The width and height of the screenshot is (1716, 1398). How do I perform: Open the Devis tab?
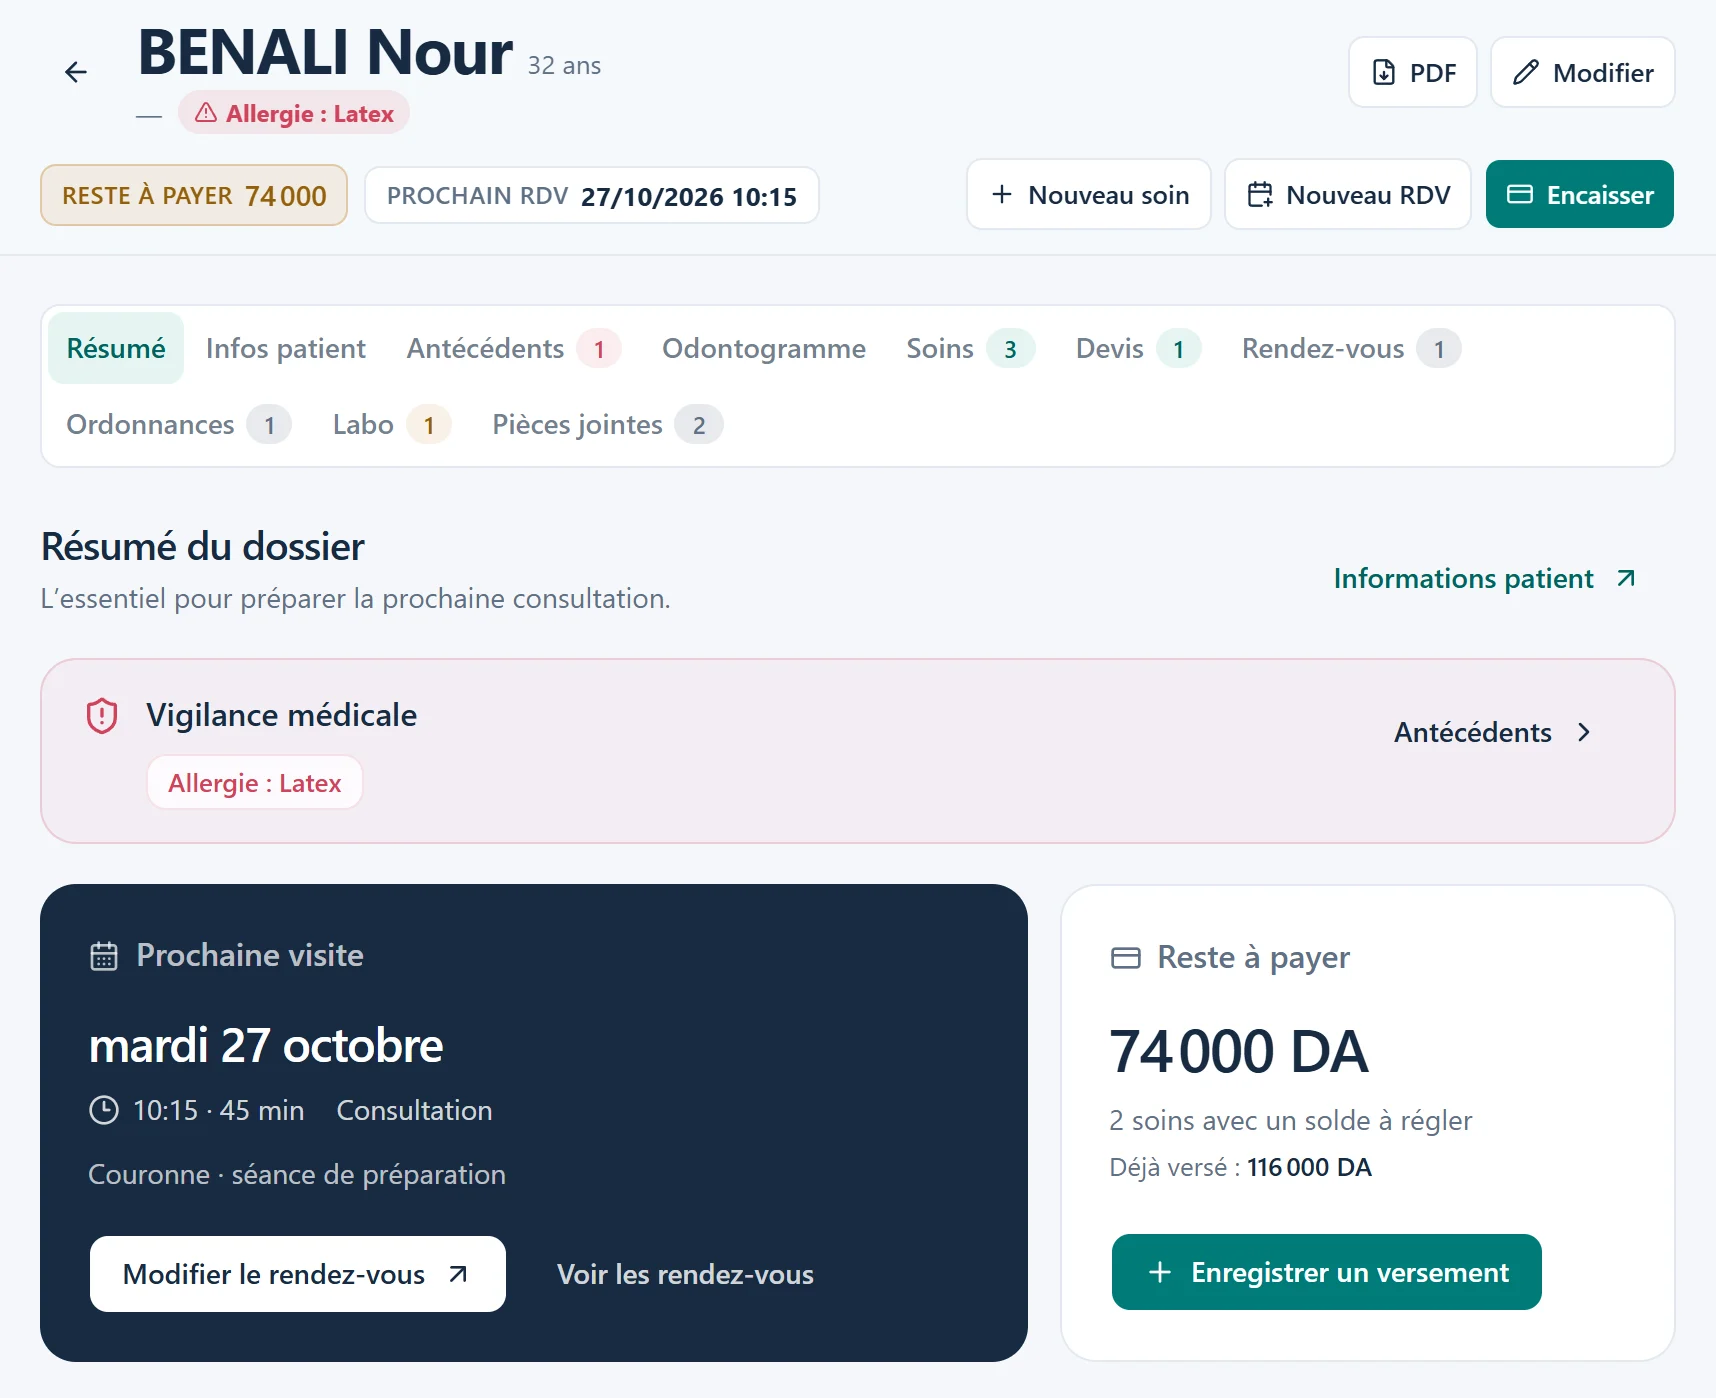1138,348
